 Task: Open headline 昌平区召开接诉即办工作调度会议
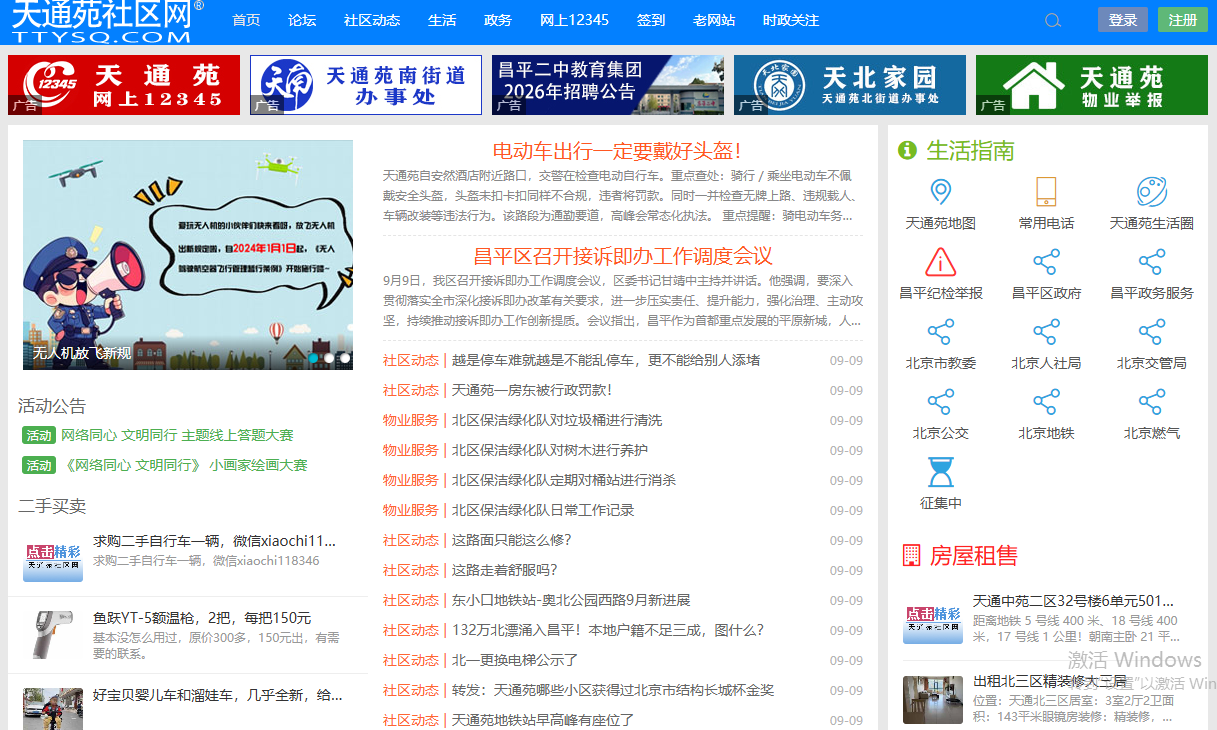pyautogui.click(x=623, y=256)
